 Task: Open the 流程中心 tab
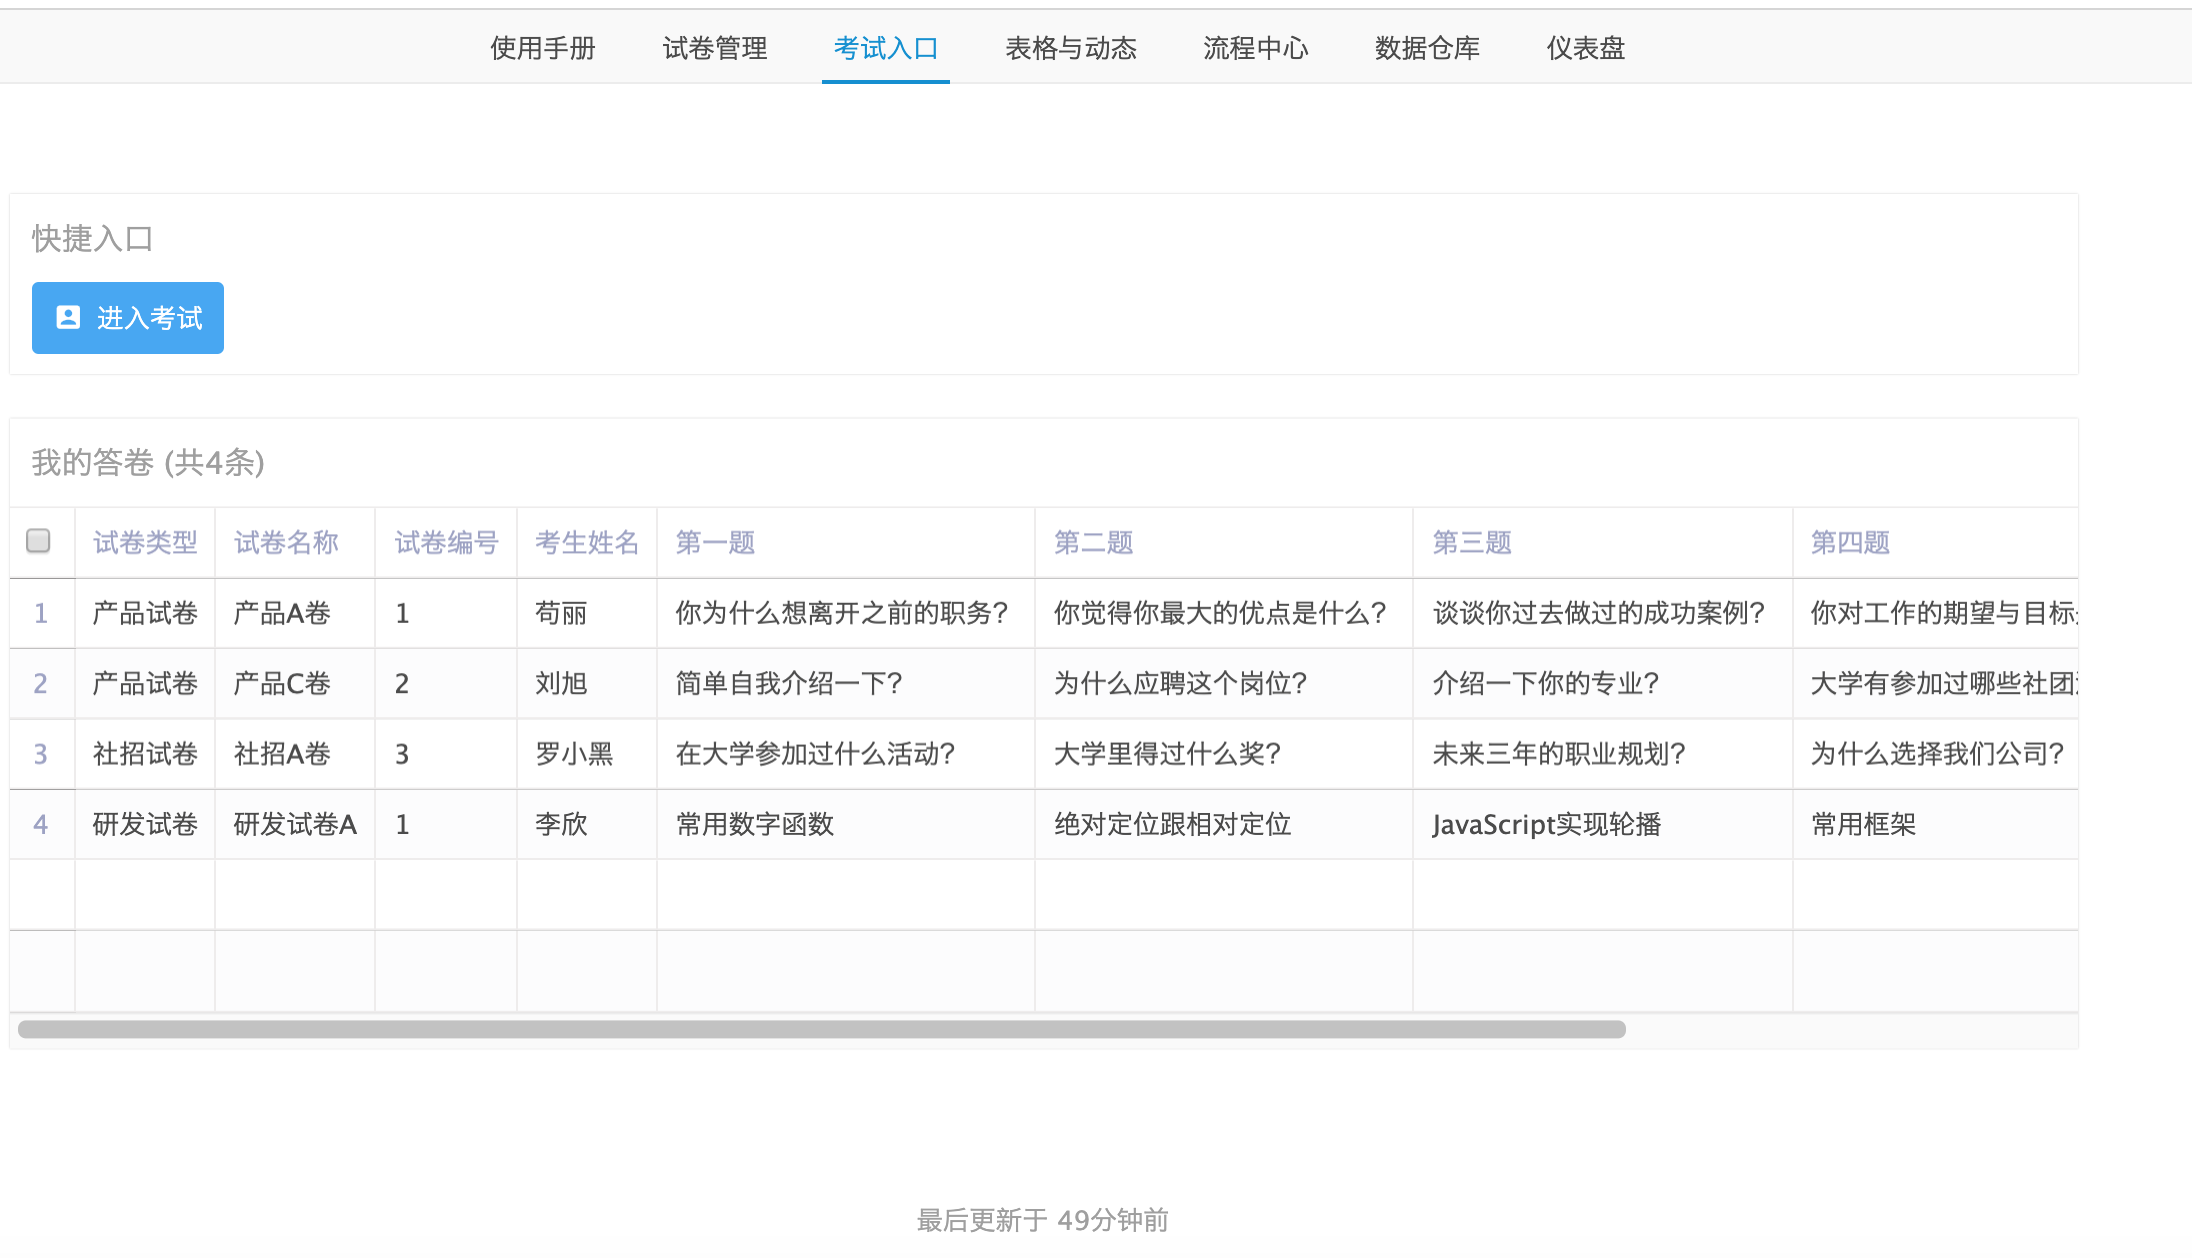click(x=1255, y=48)
